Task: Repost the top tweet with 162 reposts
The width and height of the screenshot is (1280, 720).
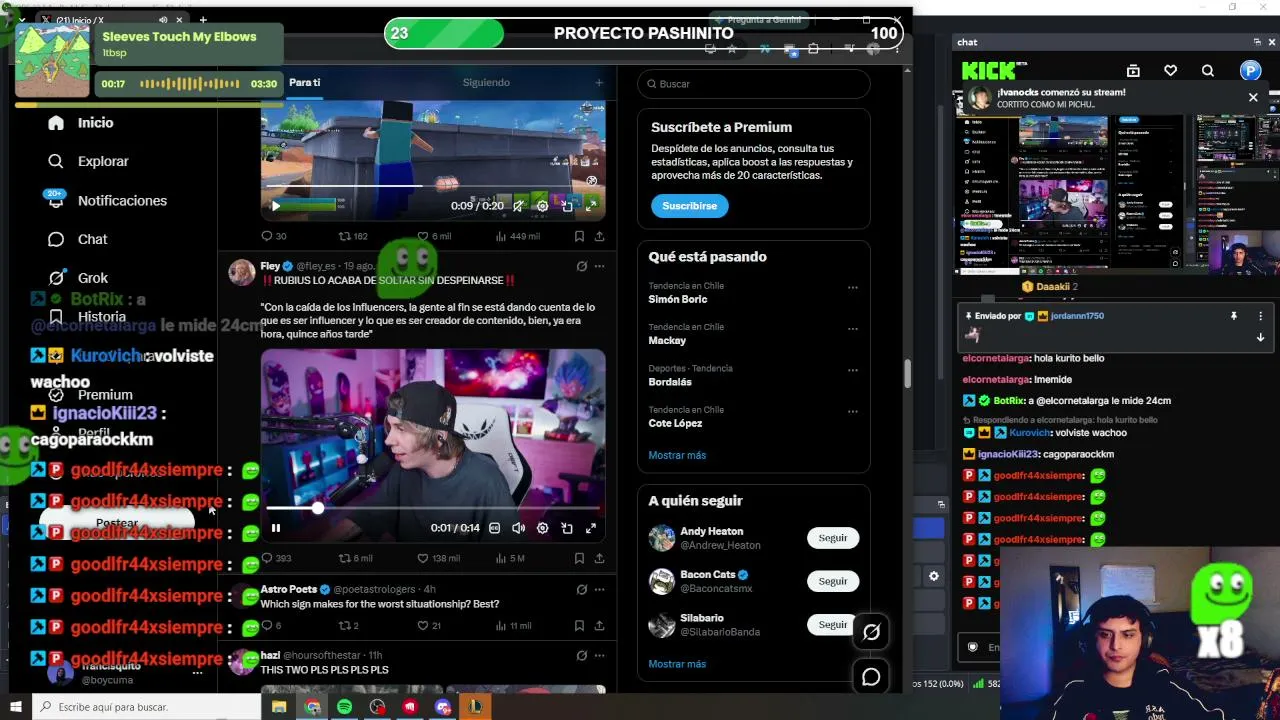Action: (x=353, y=236)
